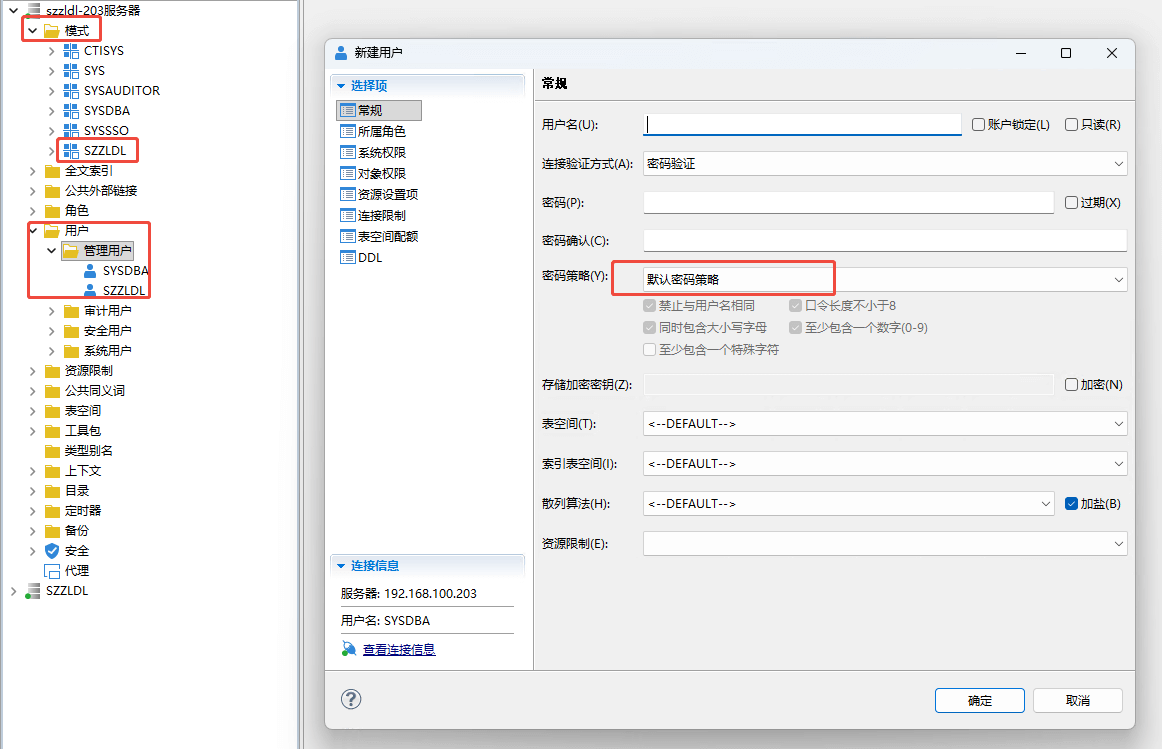Open the 密码策略 dropdown

[1118, 280]
